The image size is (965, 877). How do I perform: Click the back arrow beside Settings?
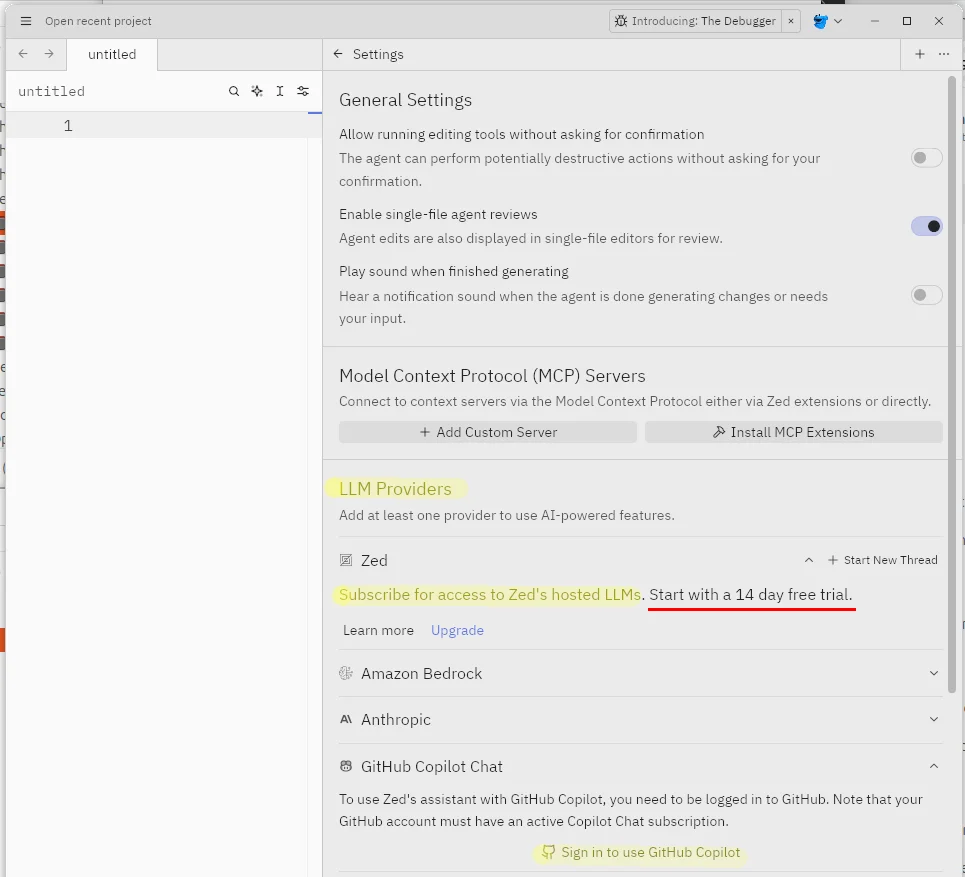click(x=338, y=54)
